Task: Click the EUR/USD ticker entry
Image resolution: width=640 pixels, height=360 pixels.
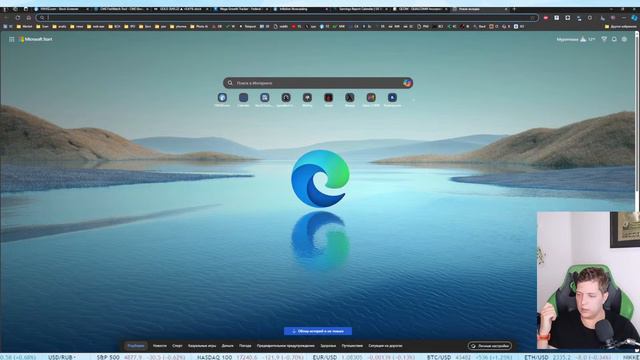Action: pyautogui.click(x=363, y=357)
